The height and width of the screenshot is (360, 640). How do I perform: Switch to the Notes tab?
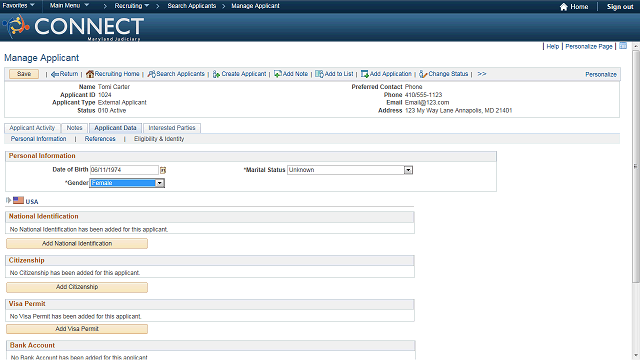pos(74,128)
